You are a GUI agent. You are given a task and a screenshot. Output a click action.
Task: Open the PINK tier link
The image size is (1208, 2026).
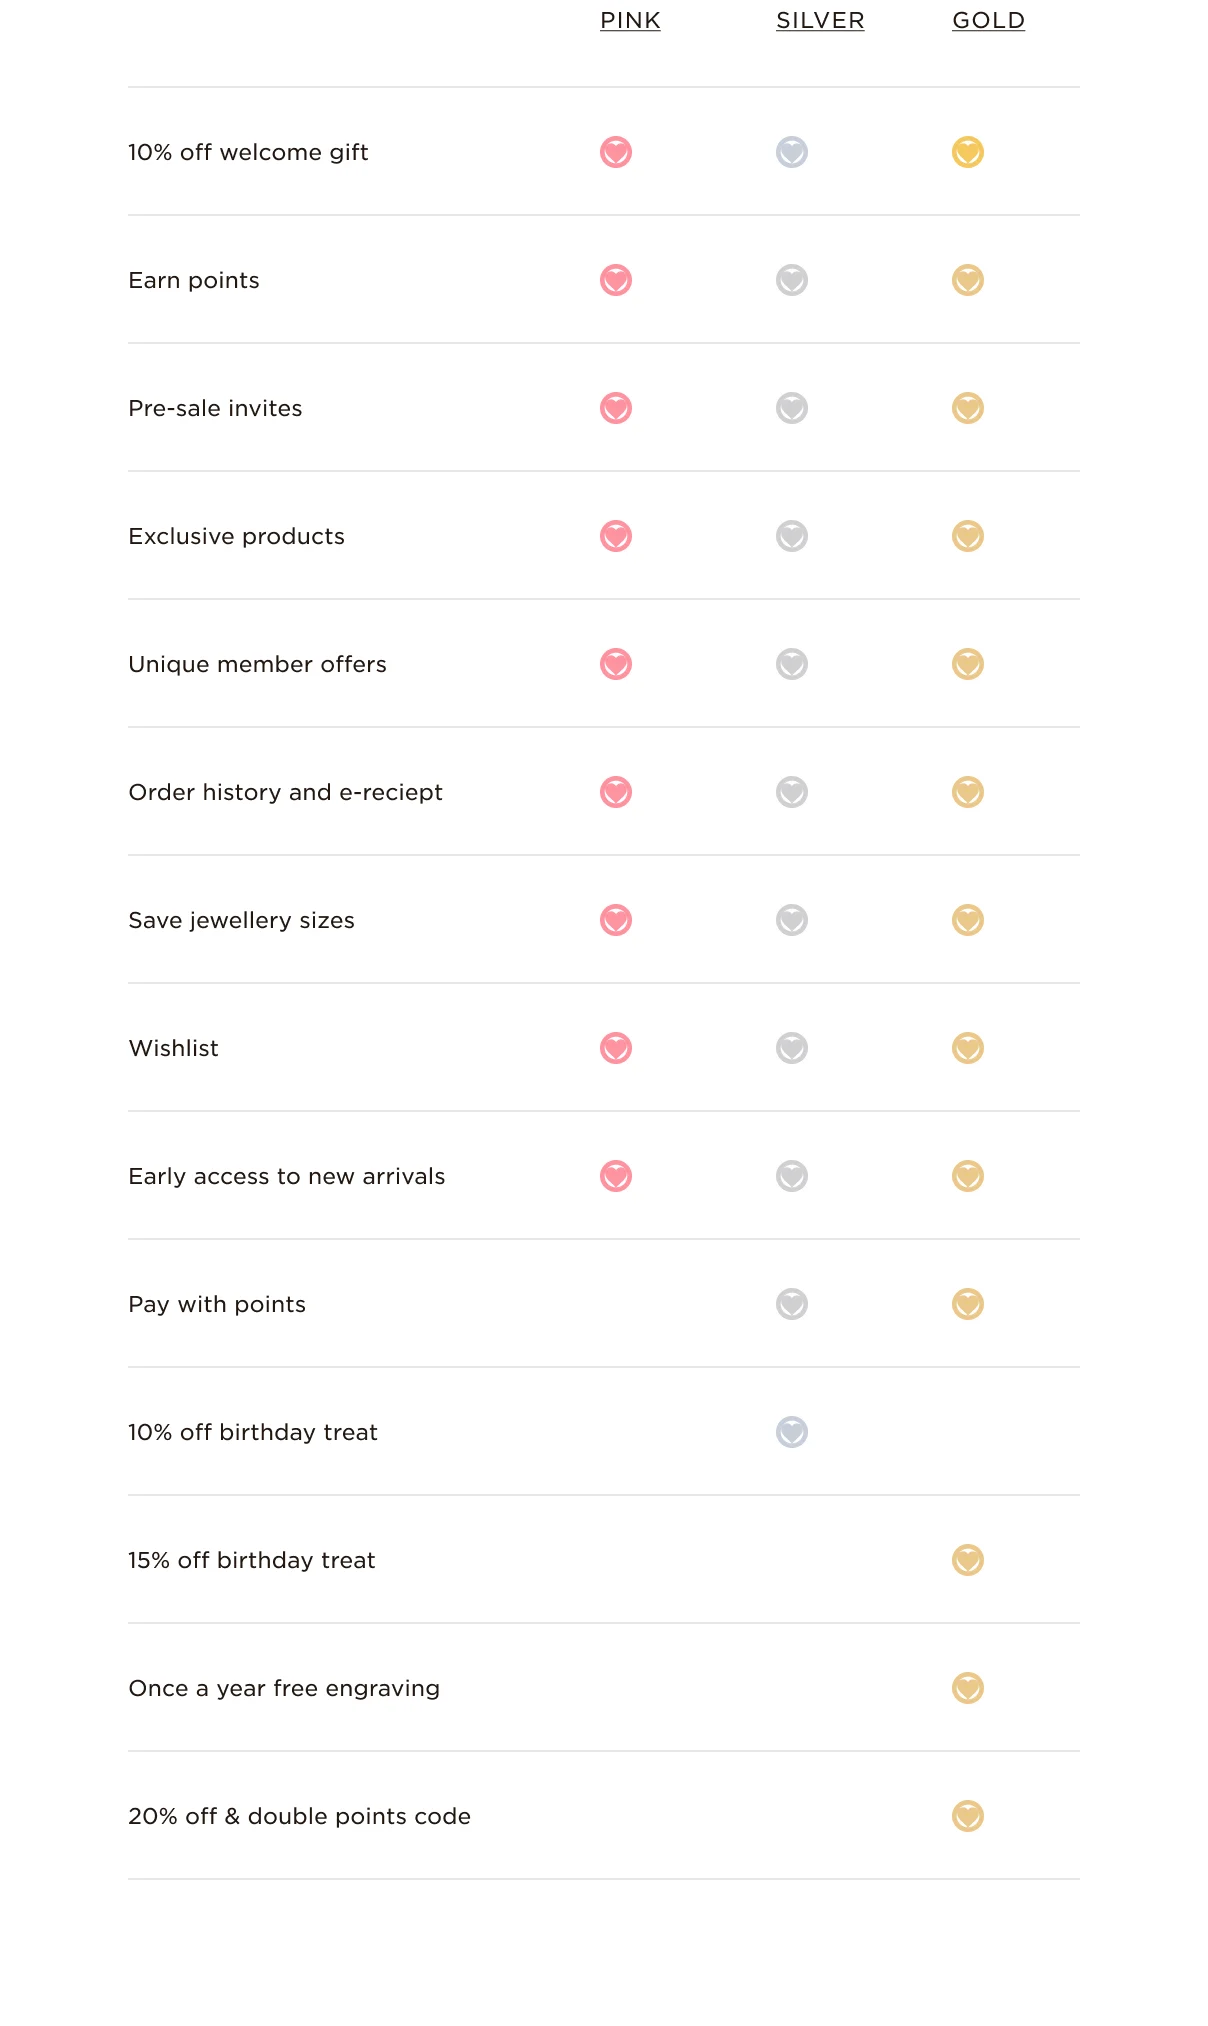pos(630,20)
